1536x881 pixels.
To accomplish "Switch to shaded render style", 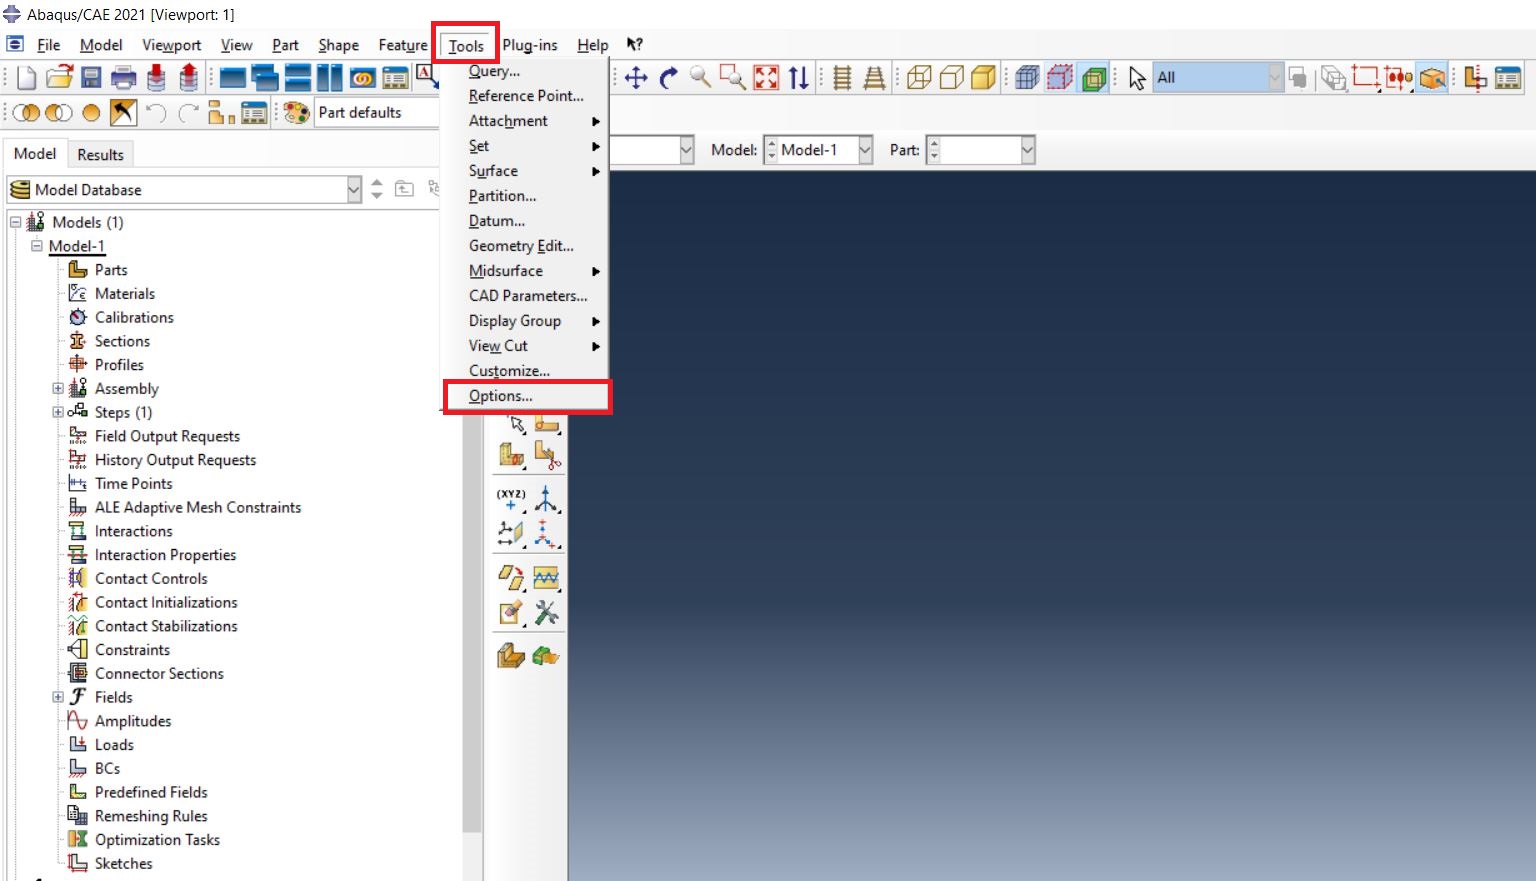I will coord(984,78).
